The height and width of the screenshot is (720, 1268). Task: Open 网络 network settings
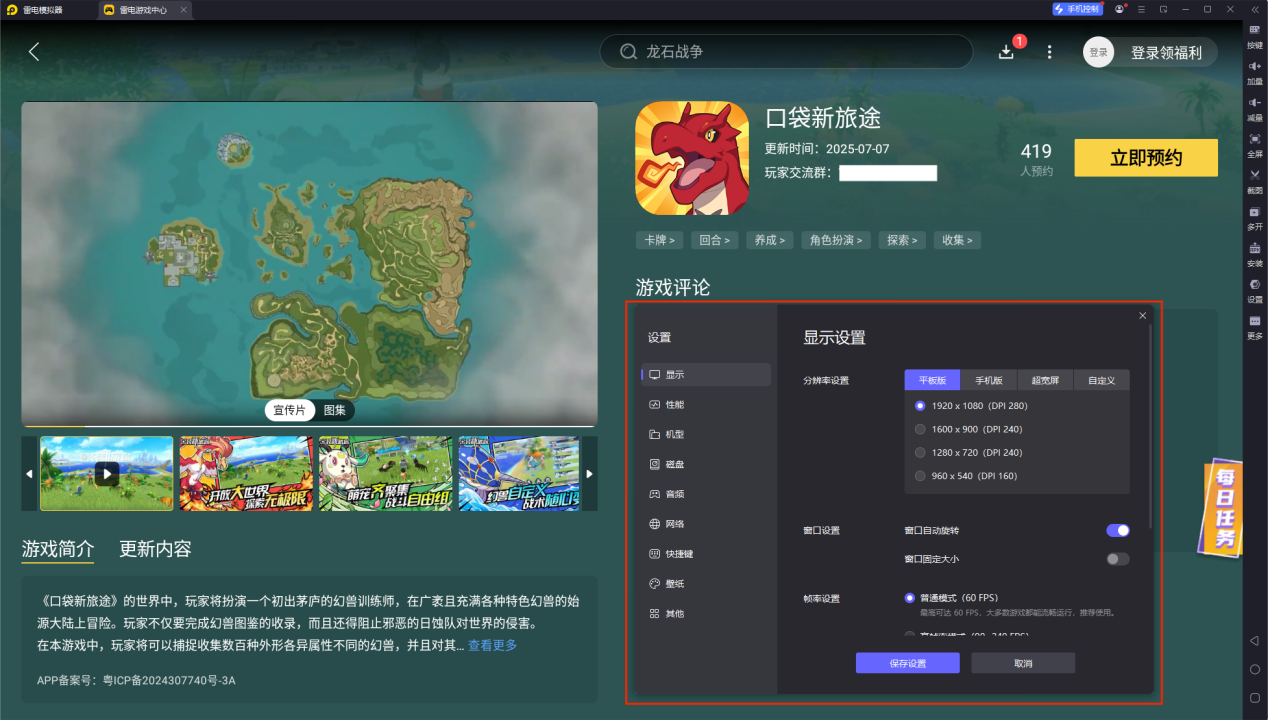(x=707, y=524)
